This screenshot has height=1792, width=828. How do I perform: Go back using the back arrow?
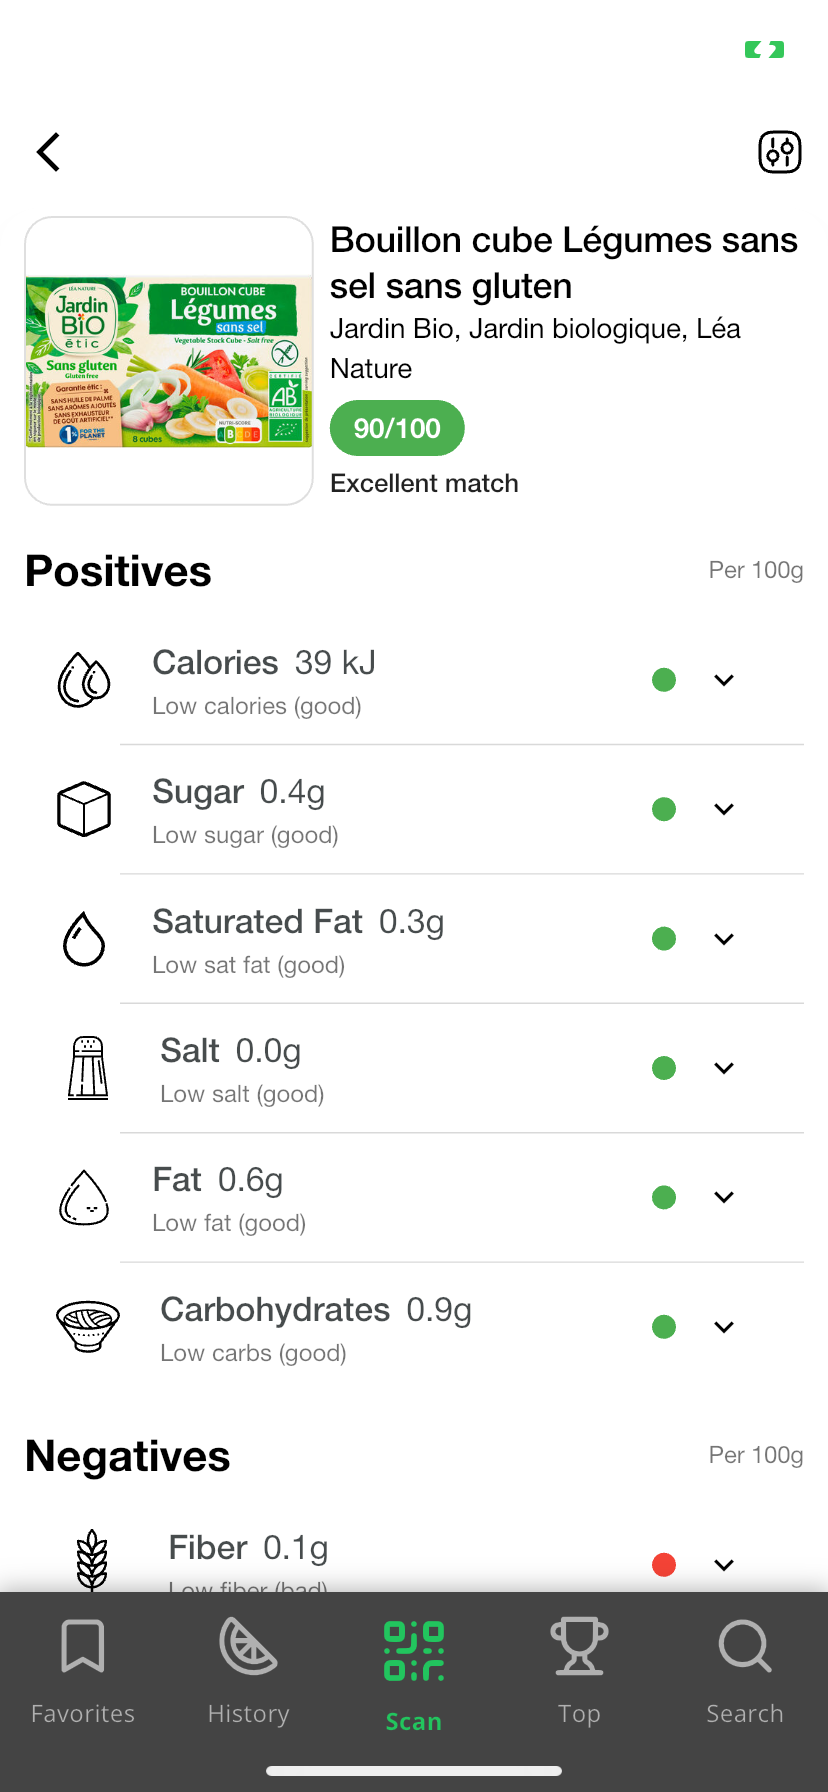pos(48,152)
